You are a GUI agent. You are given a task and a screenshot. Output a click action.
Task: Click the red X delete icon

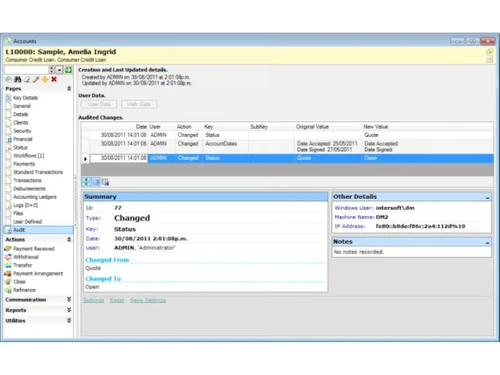tap(54, 79)
